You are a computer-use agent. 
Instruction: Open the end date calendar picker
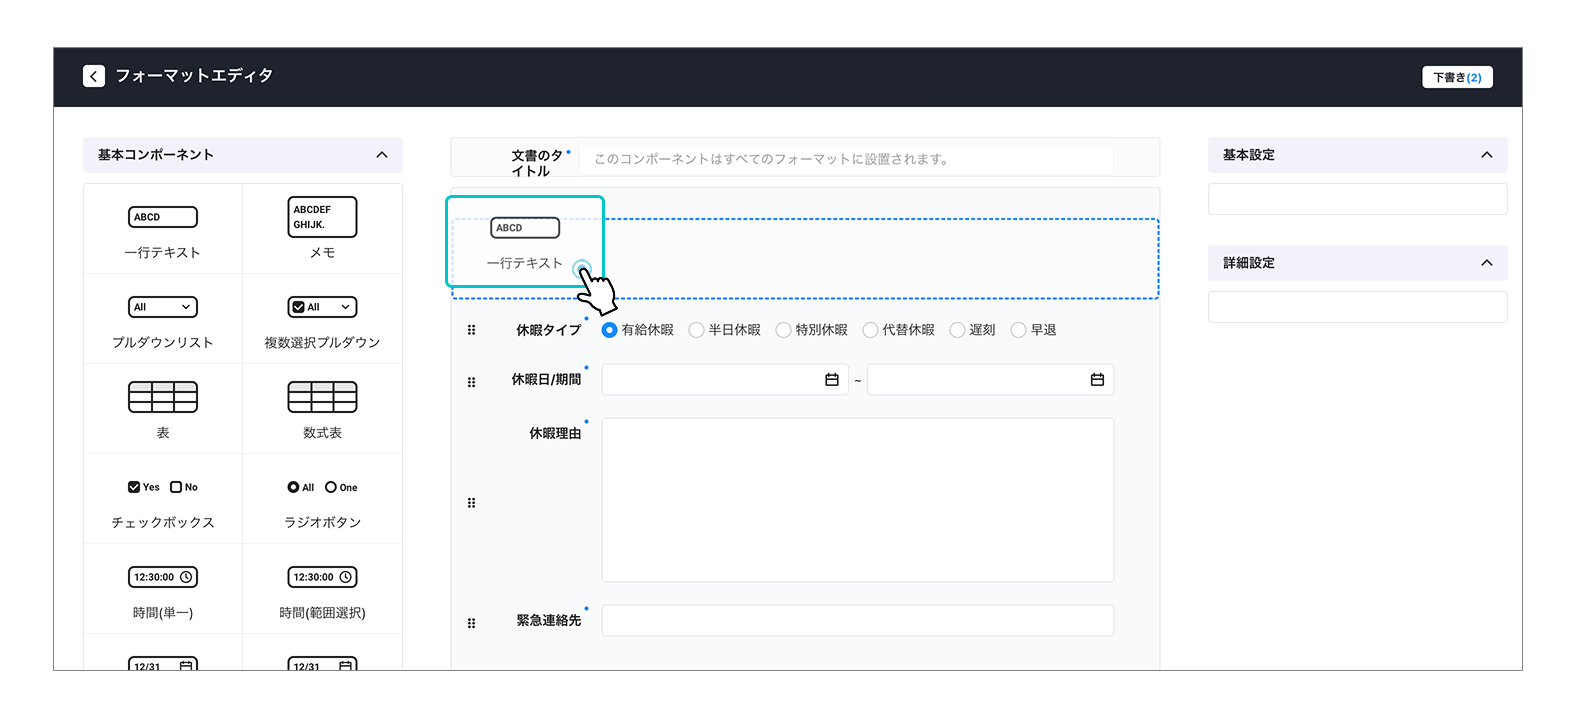coord(1097,380)
